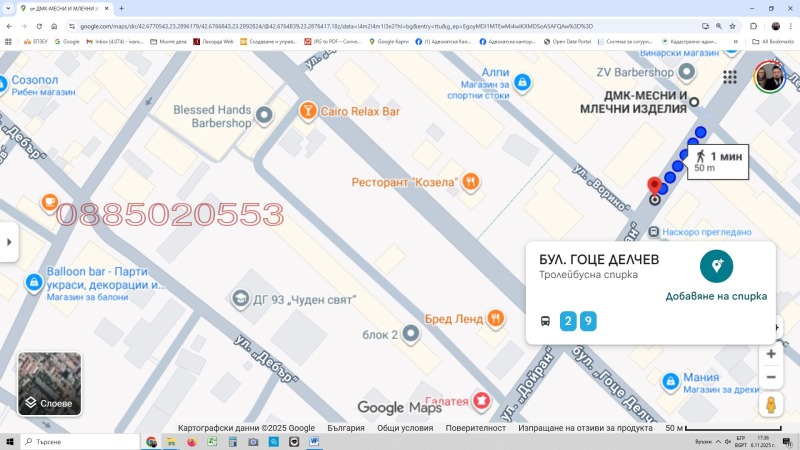Go back in browser history

pyautogui.click(x=9, y=26)
